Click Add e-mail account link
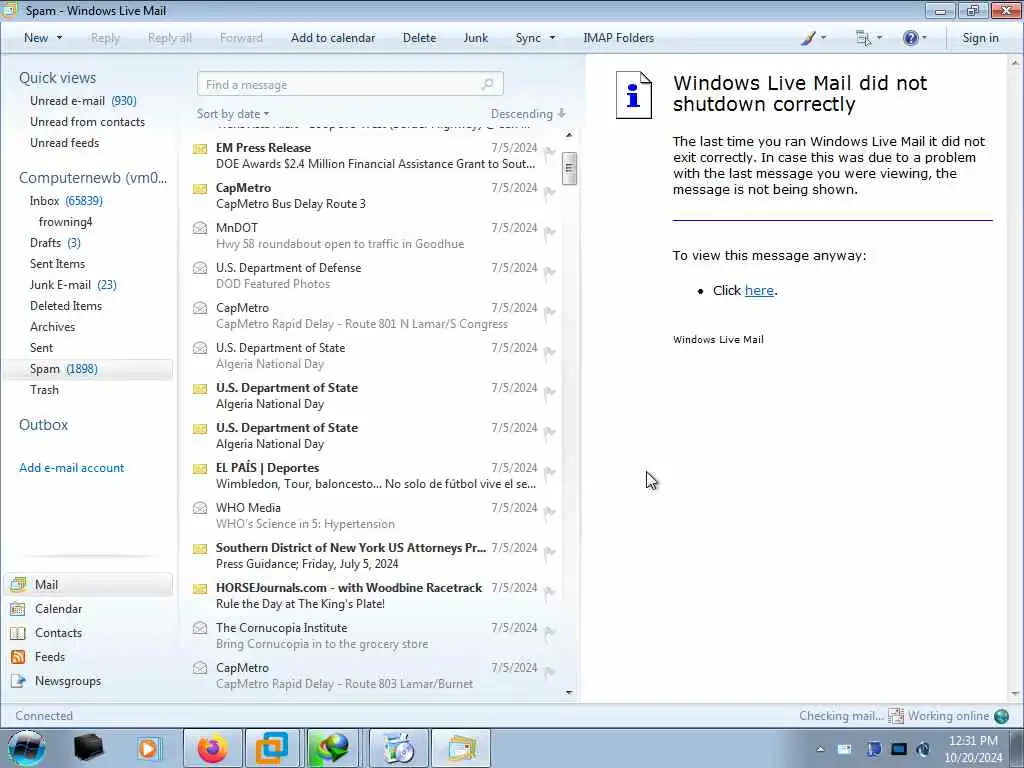 click(x=71, y=468)
